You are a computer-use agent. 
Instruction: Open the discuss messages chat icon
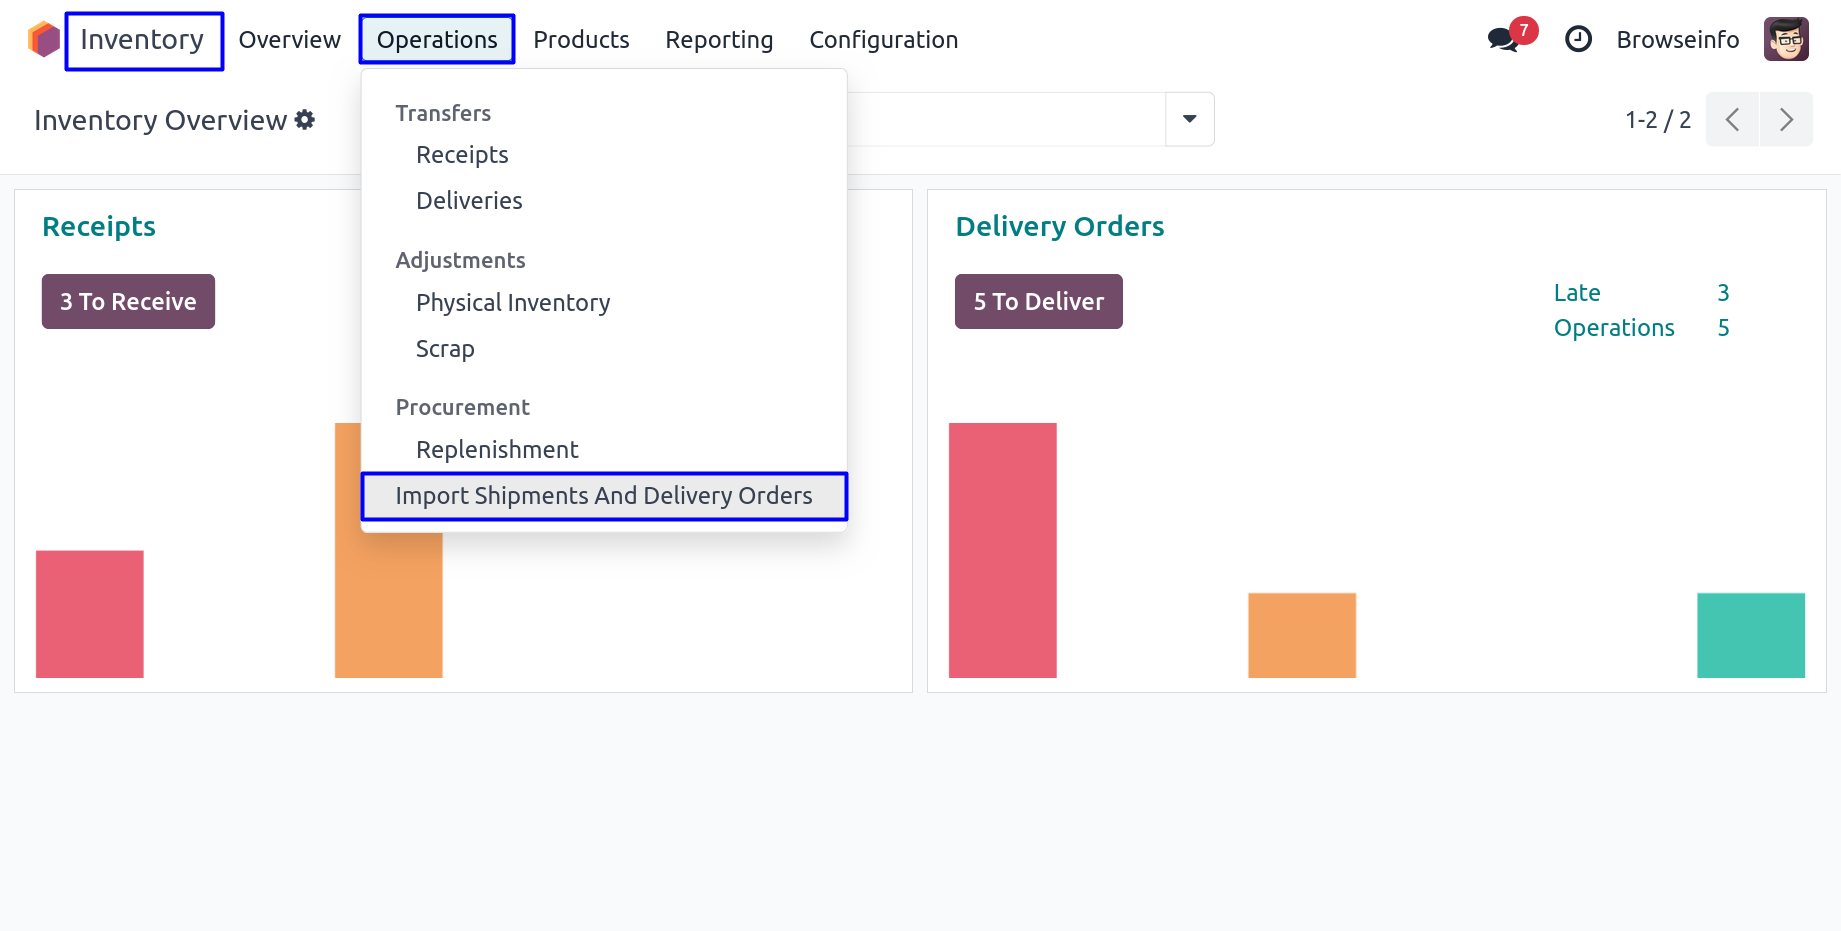point(1502,40)
